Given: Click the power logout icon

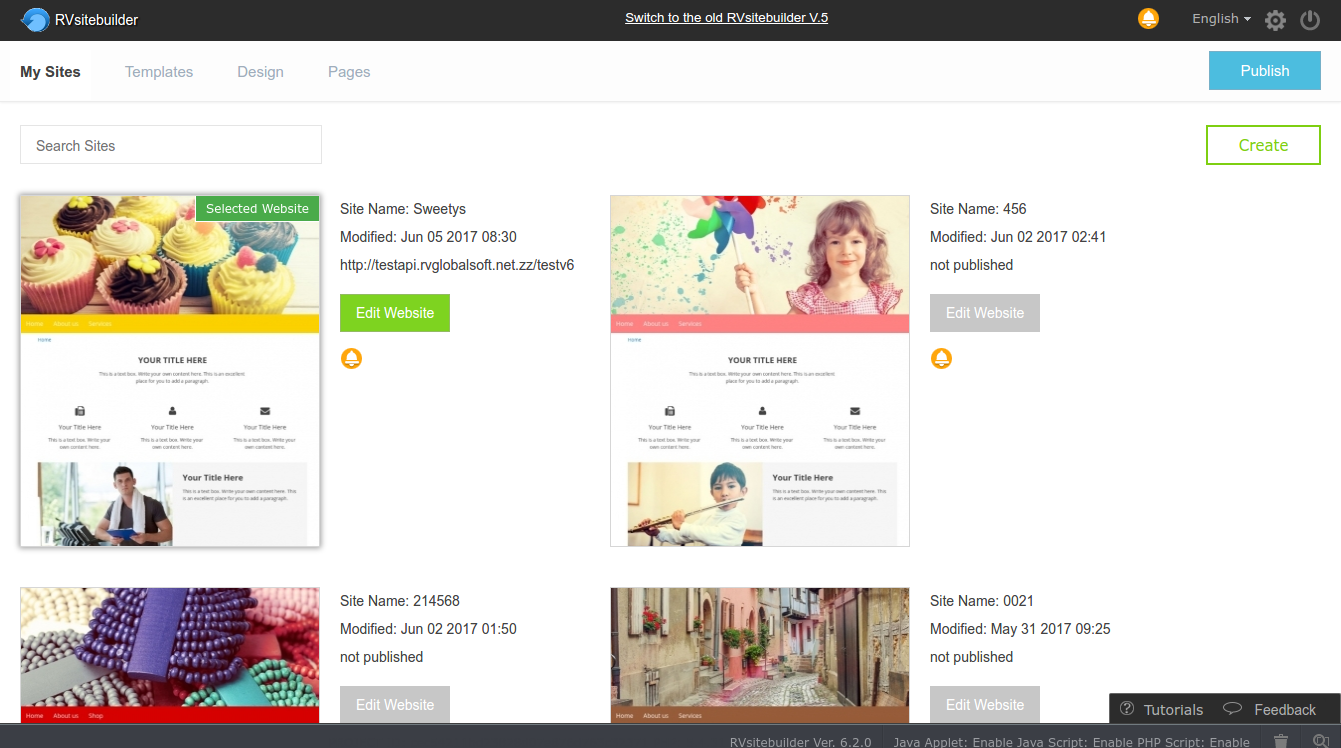Looking at the screenshot, I should click(x=1310, y=20).
